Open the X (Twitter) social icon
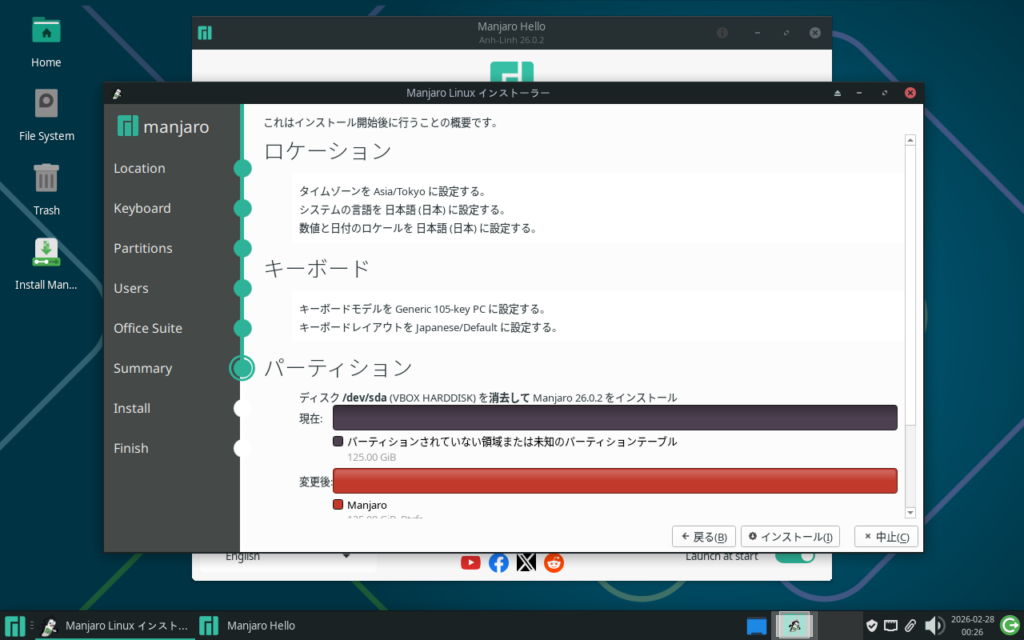1024x640 pixels. (527, 562)
